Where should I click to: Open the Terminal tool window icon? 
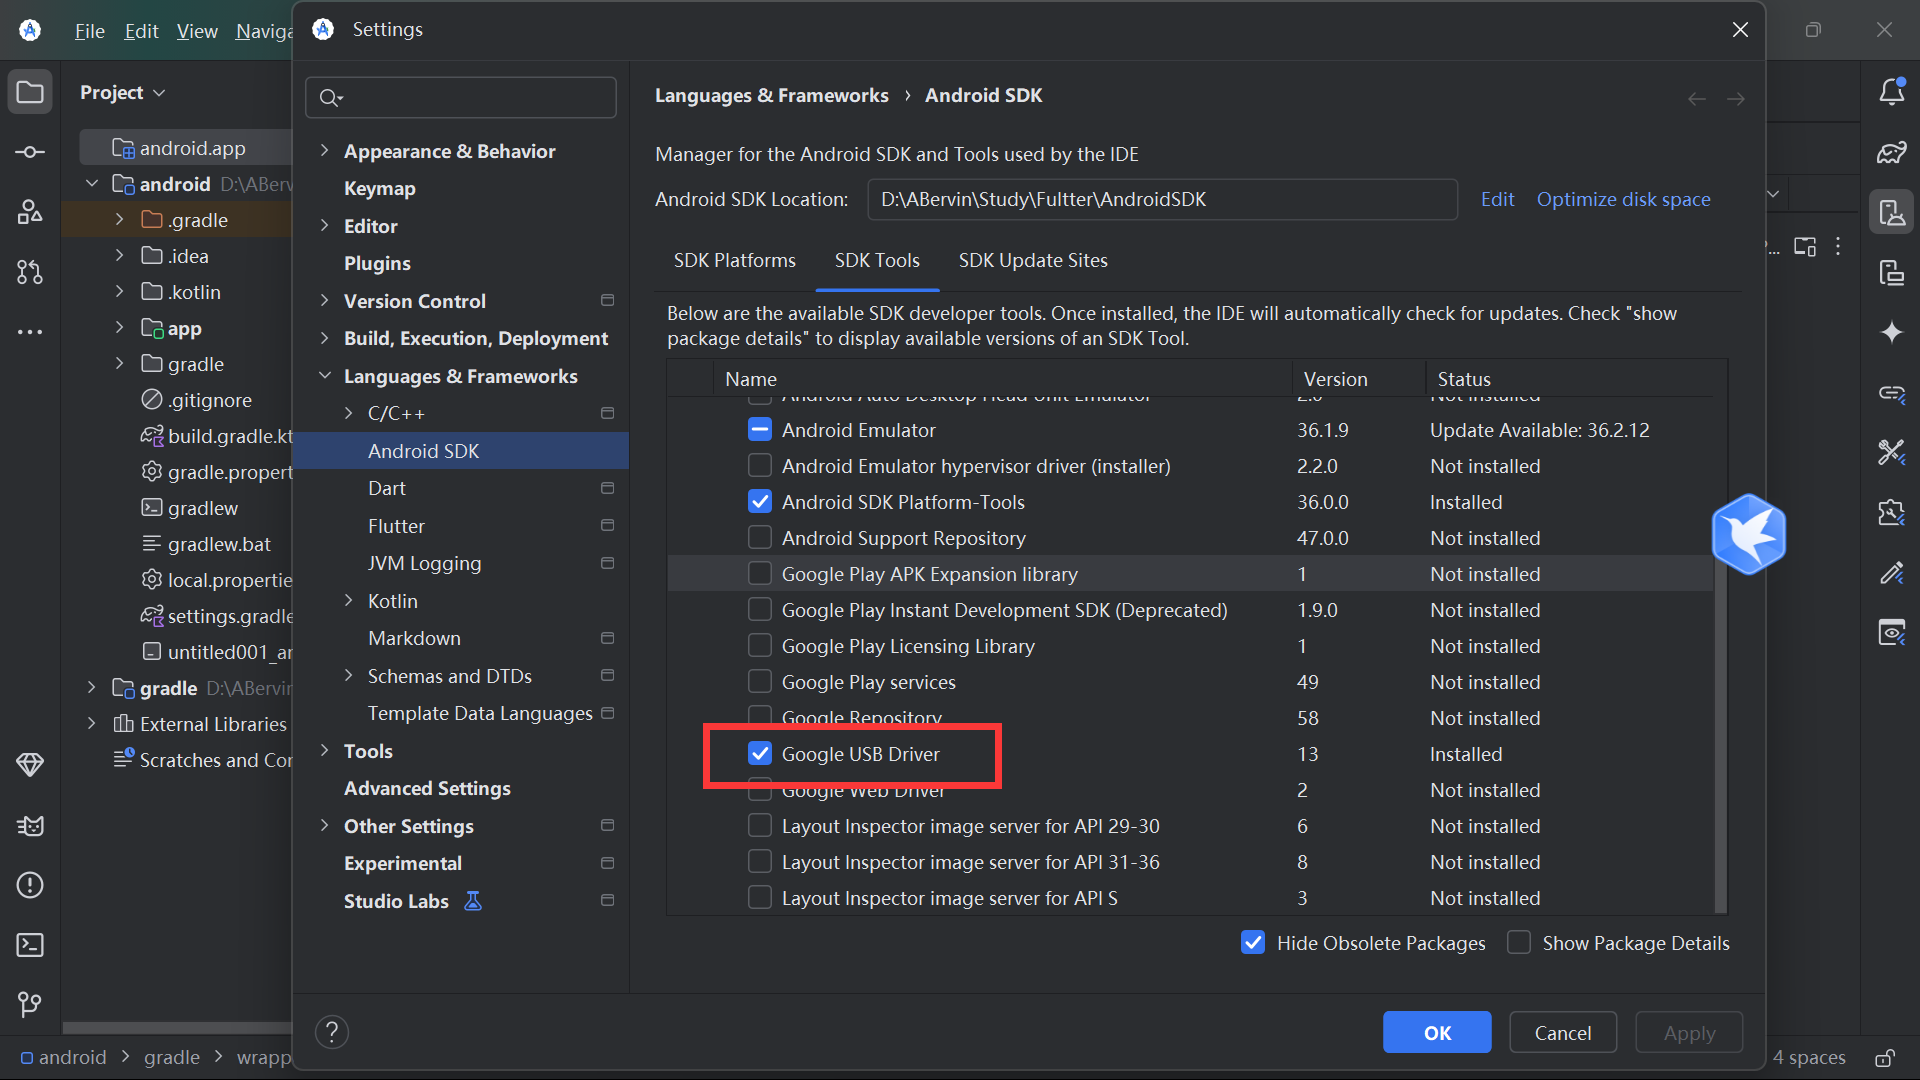[x=30, y=945]
